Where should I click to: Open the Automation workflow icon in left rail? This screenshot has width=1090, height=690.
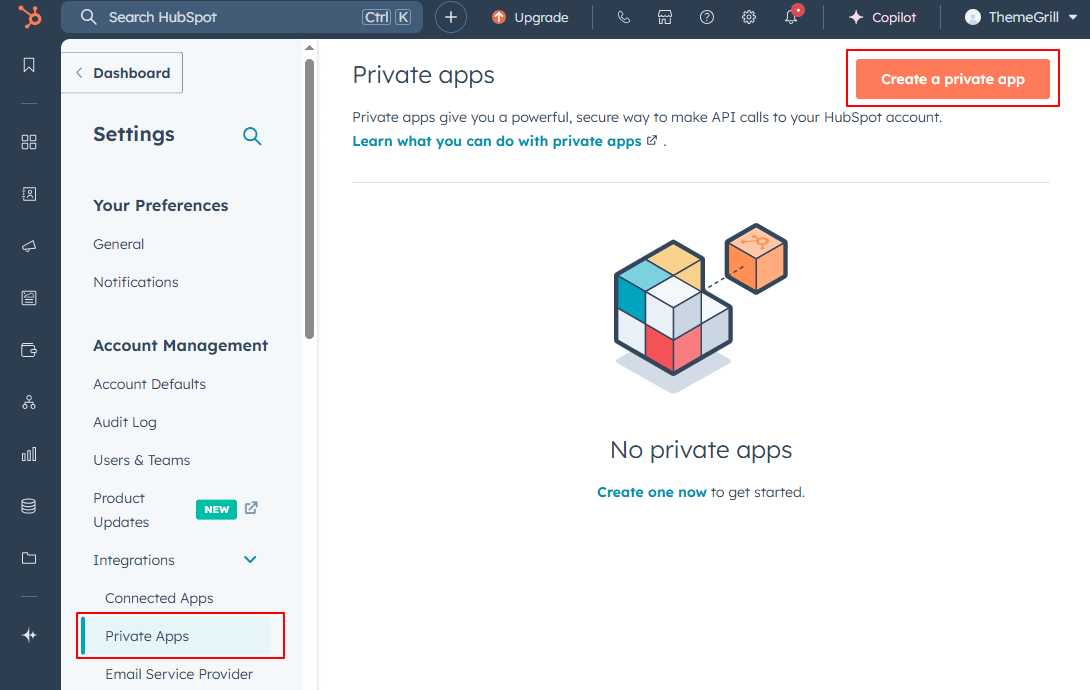click(x=29, y=402)
